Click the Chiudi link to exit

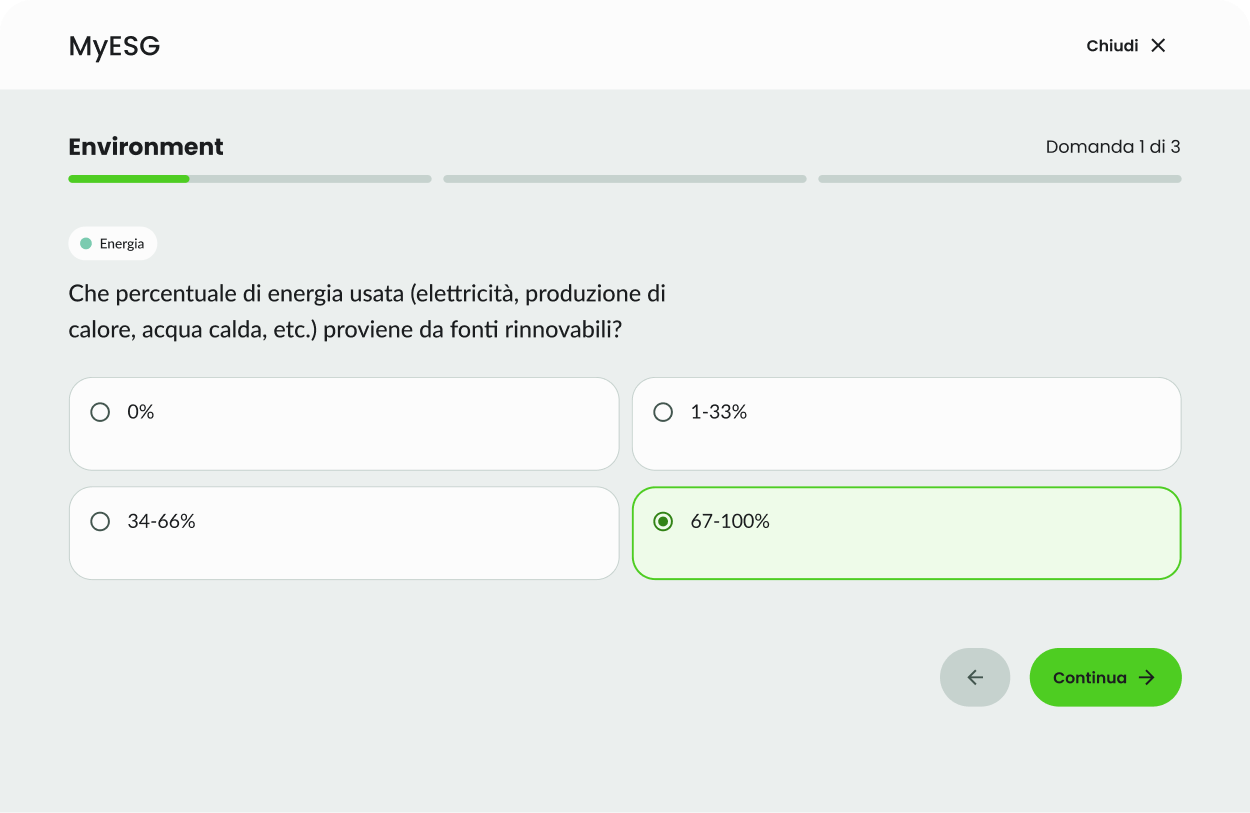click(1111, 45)
